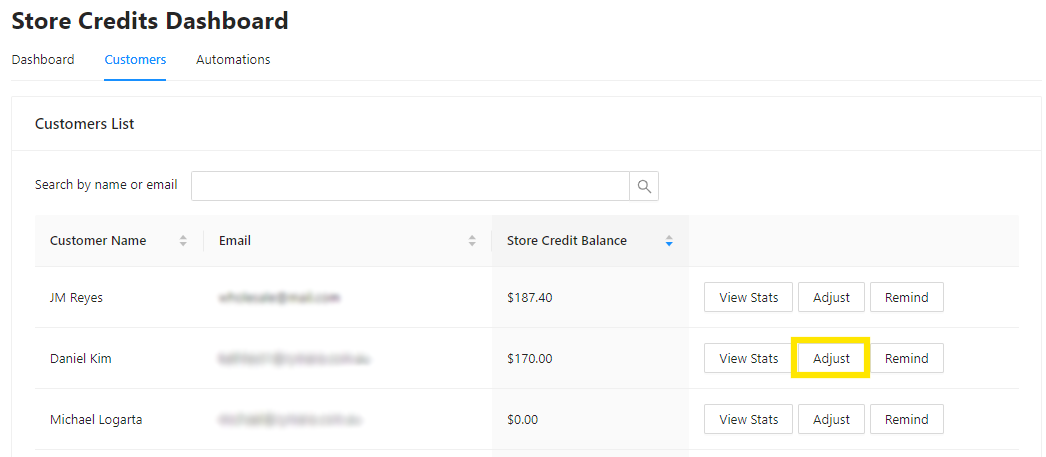
Task: Adjust credit for Michael Logarta
Action: pyautogui.click(x=831, y=419)
